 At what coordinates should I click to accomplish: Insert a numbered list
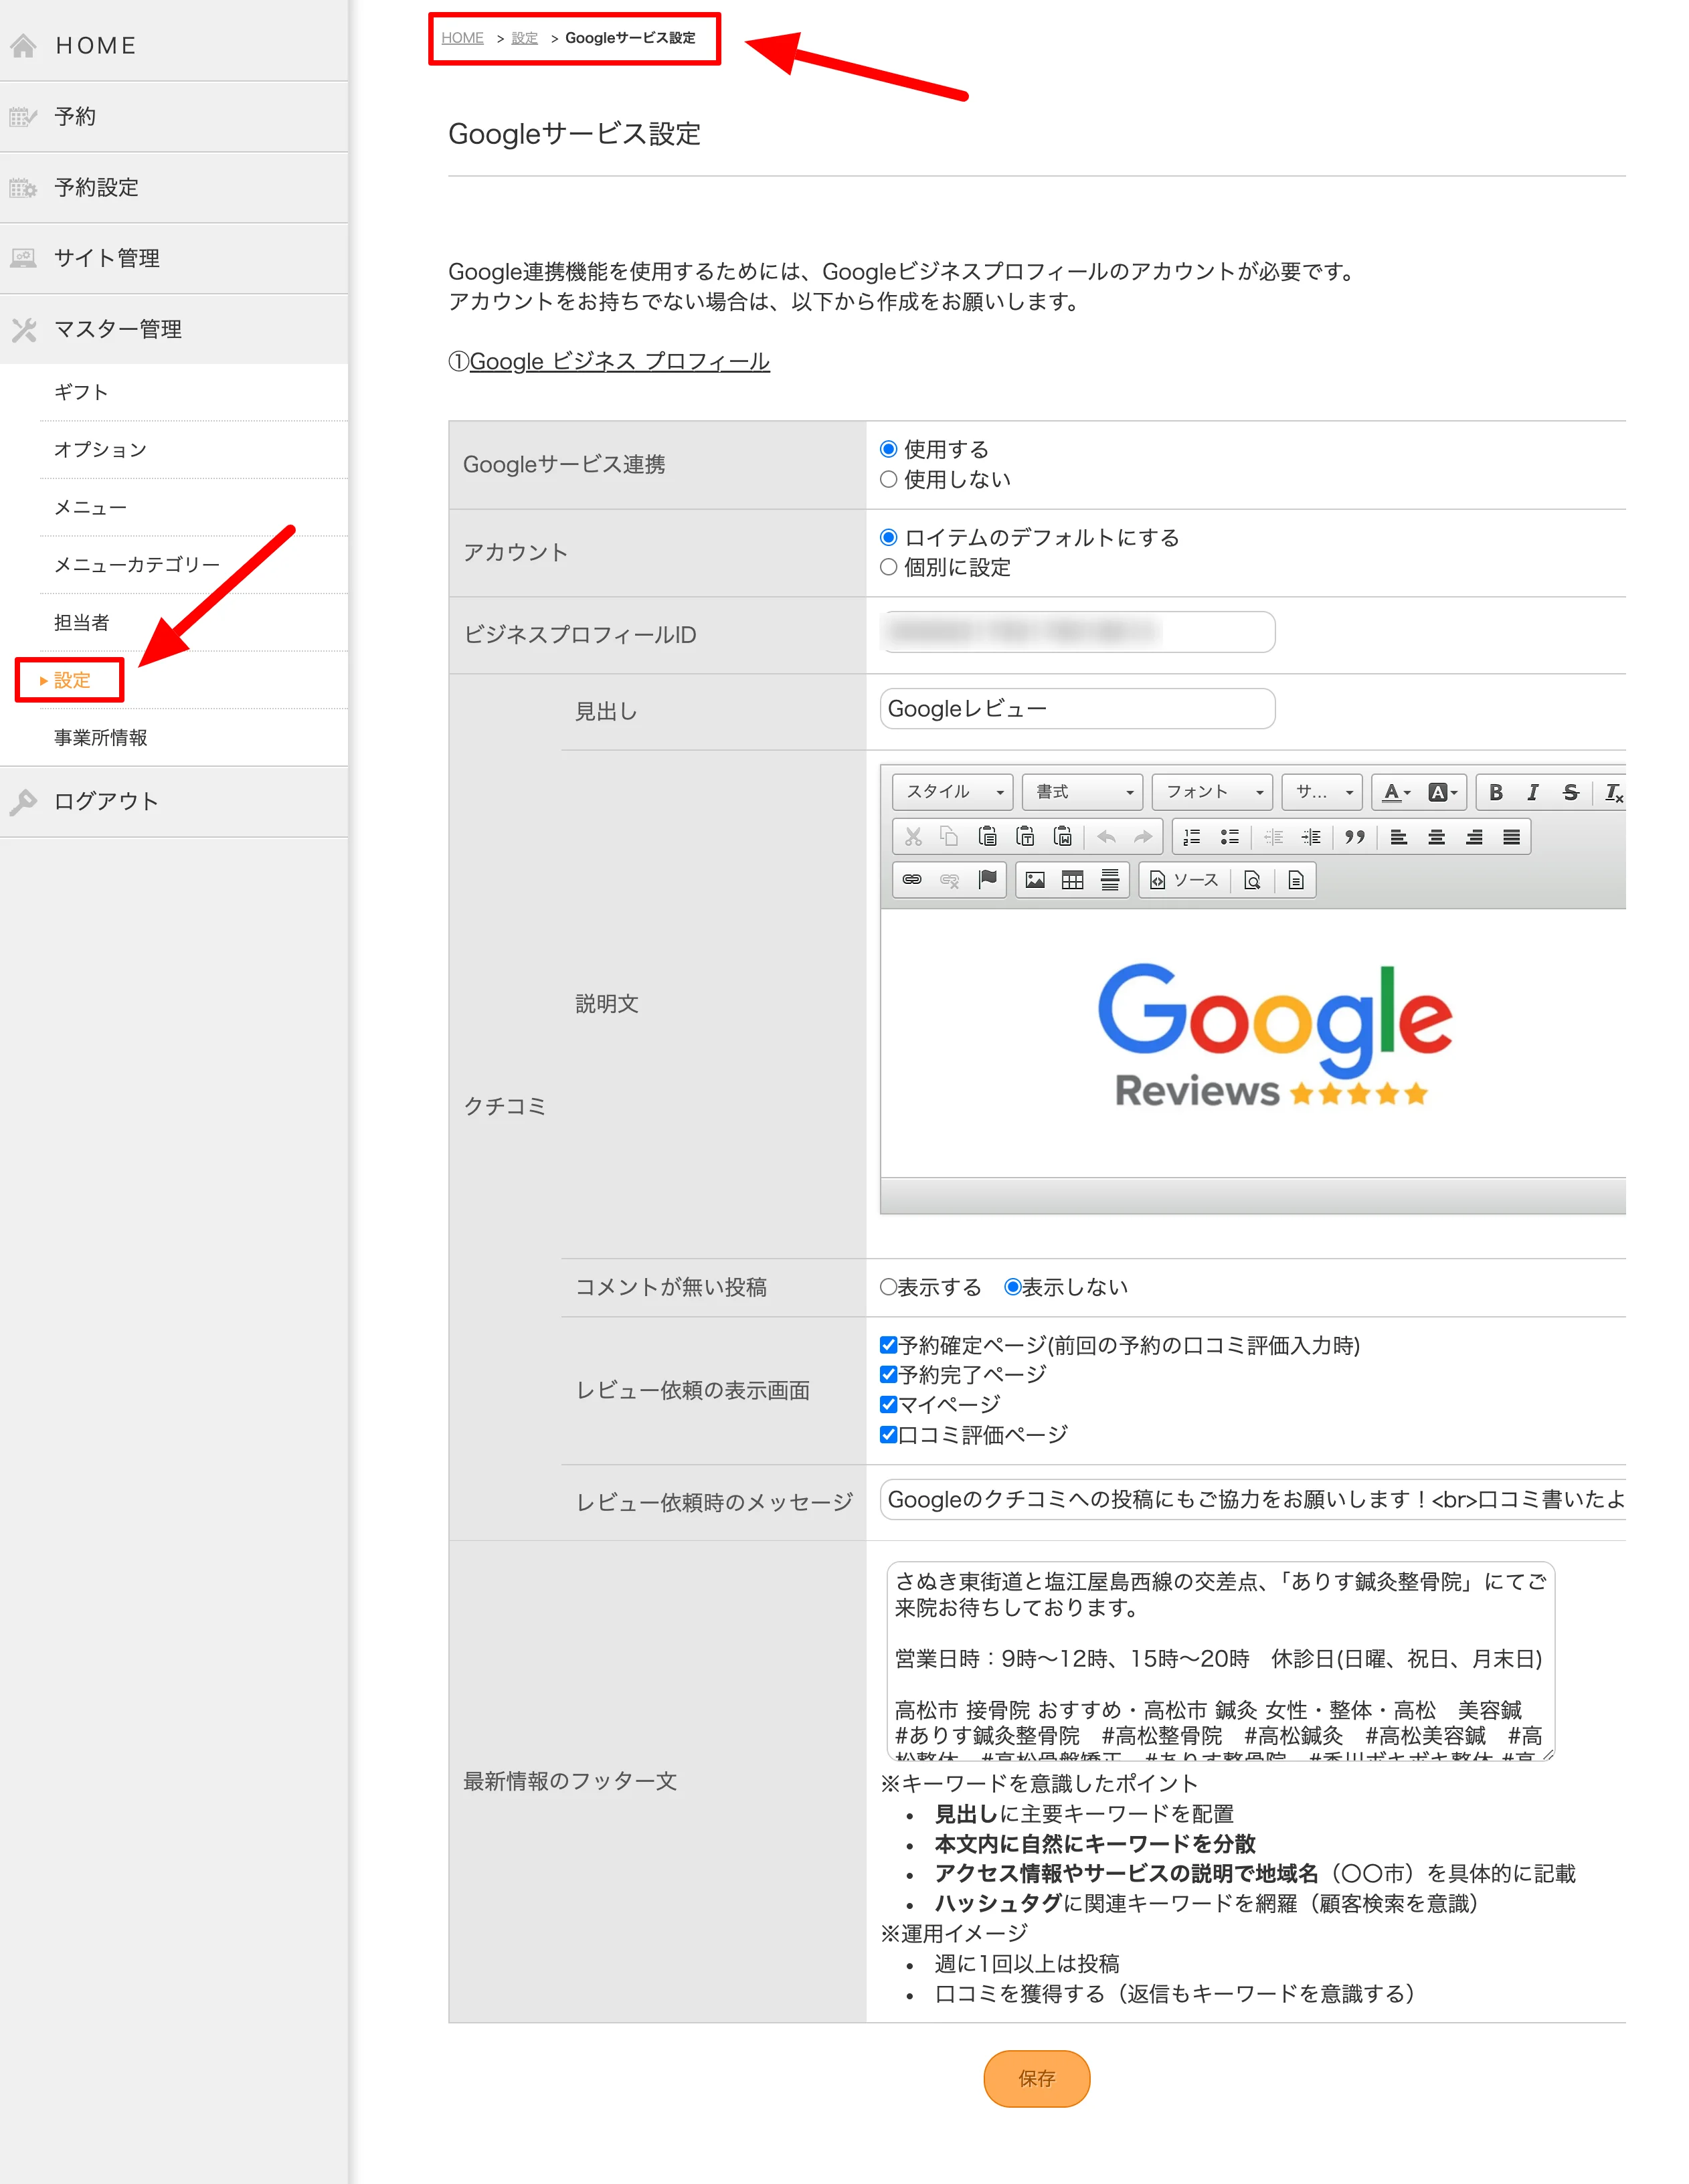(1191, 836)
